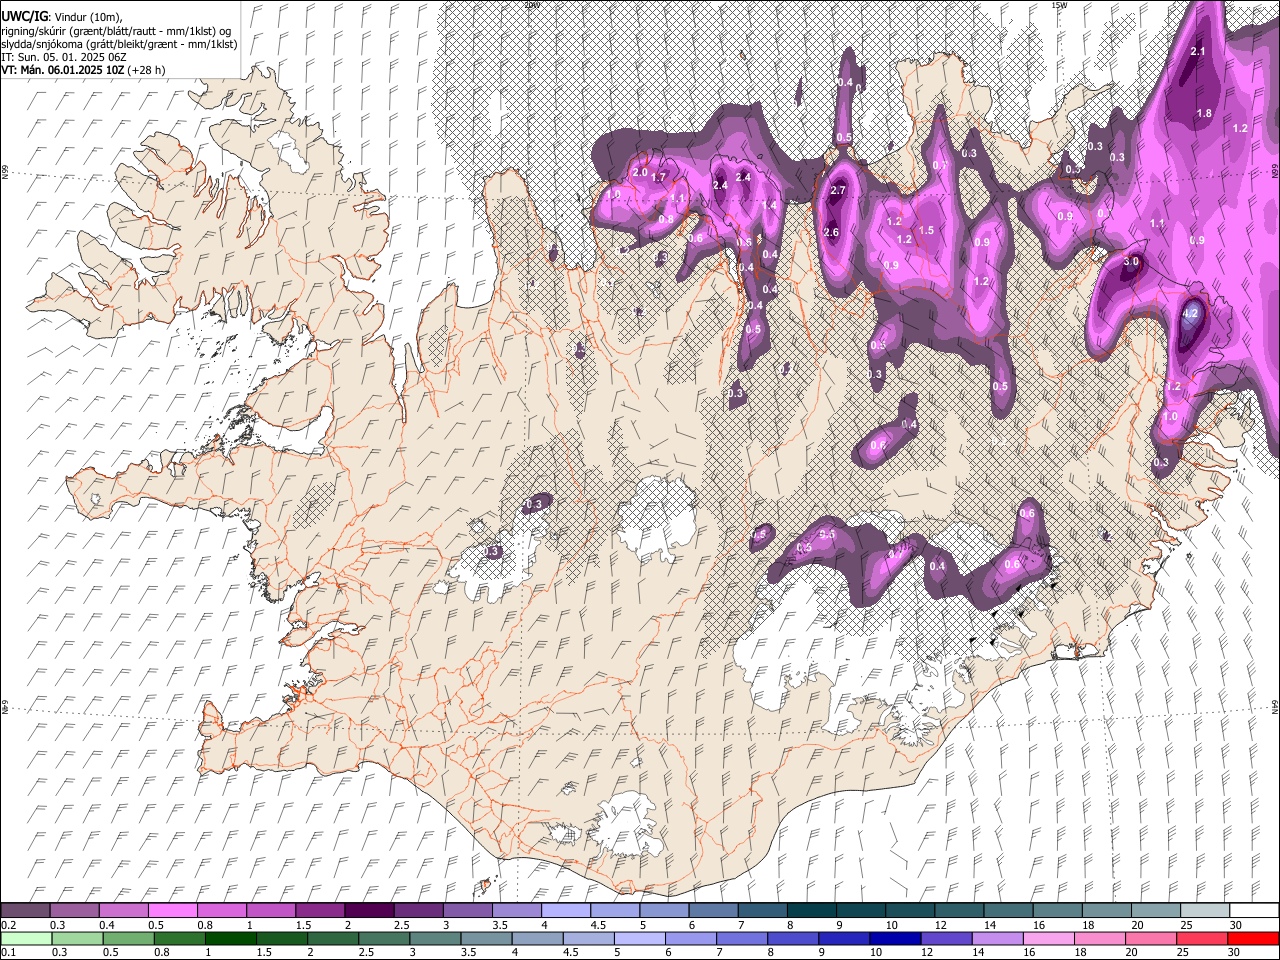Click the 2.1 precipitation value on the map
Image resolution: width=1280 pixels, height=960 pixels.
pyautogui.click(x=1199, y=51)
